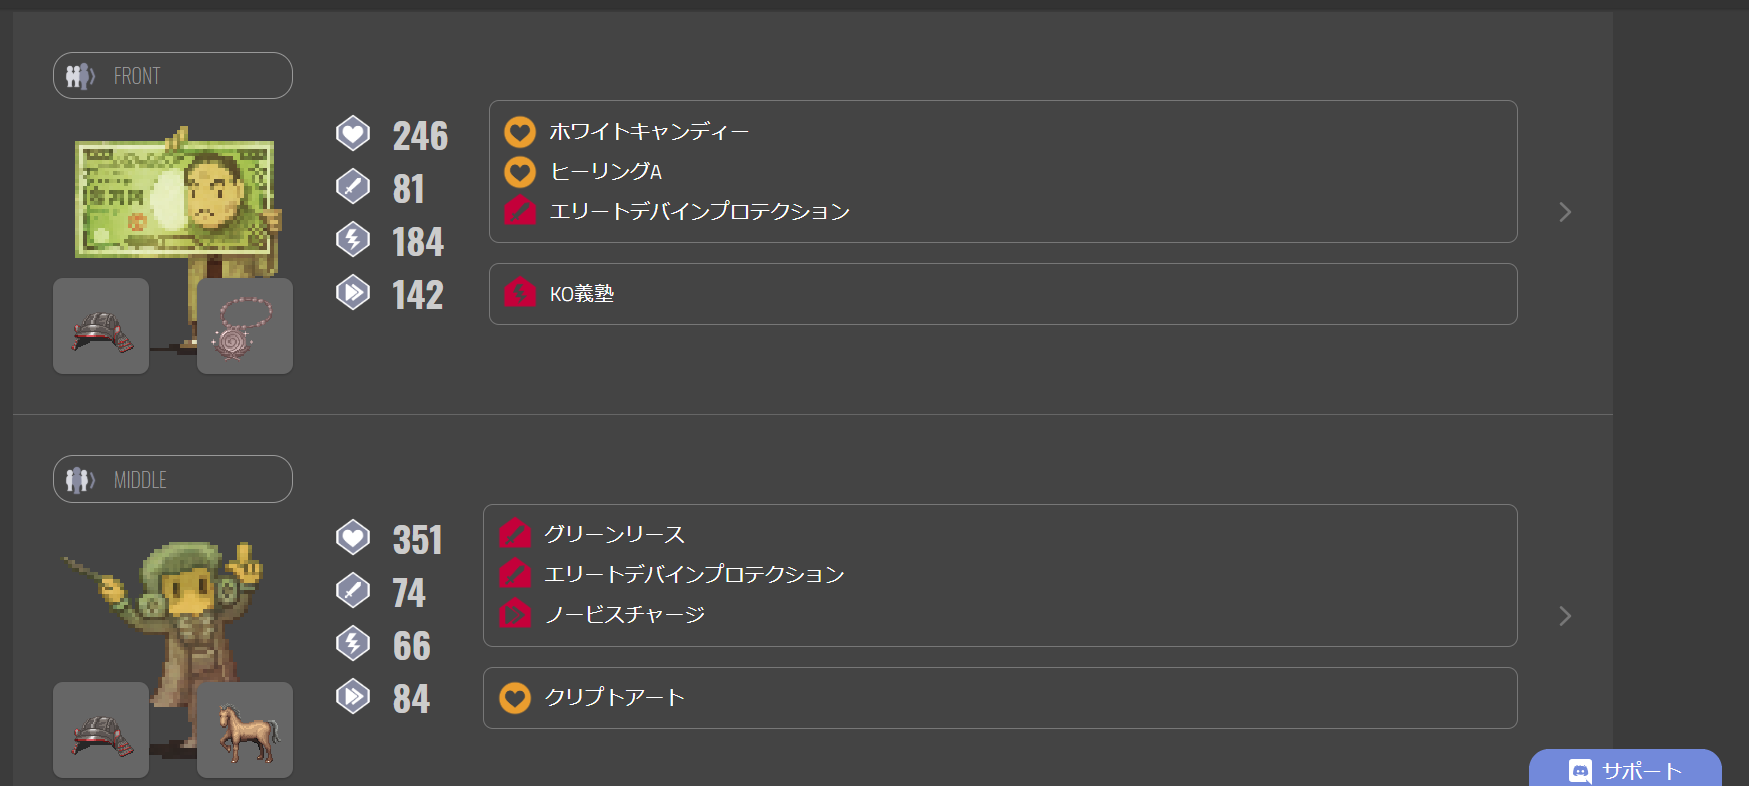
Task: Expand the FRONT character details chevron
Action: (1565, 212)
